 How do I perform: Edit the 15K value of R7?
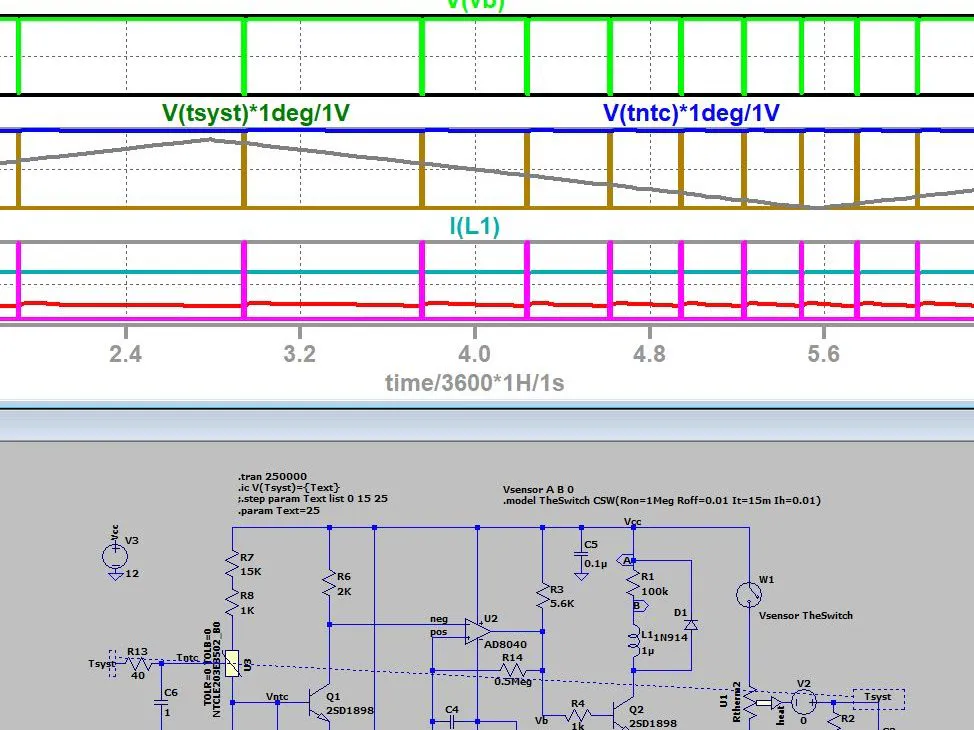tap(251, 571)
